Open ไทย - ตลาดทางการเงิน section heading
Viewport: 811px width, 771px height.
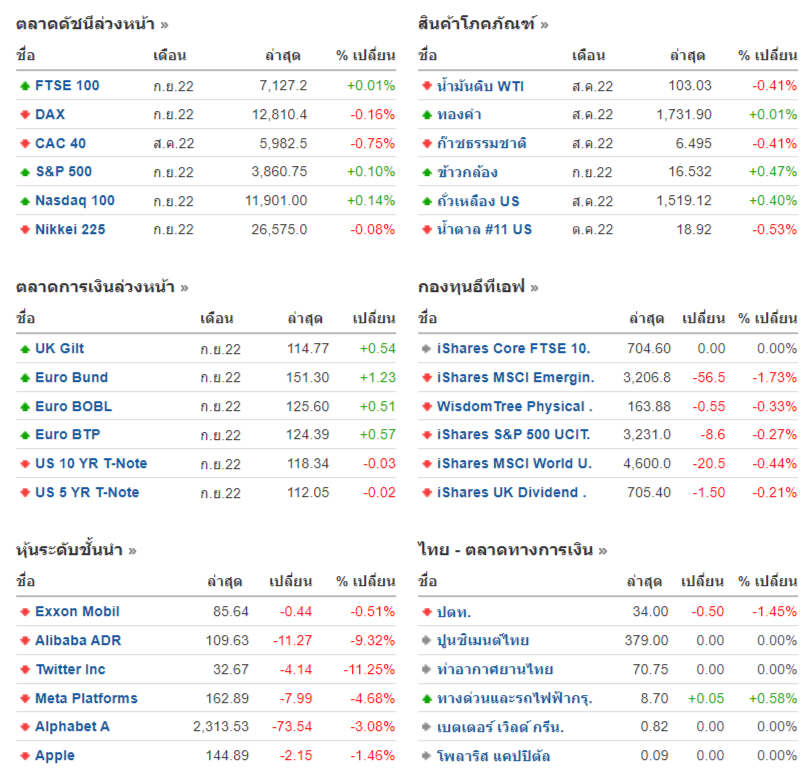tap(505, 549)
